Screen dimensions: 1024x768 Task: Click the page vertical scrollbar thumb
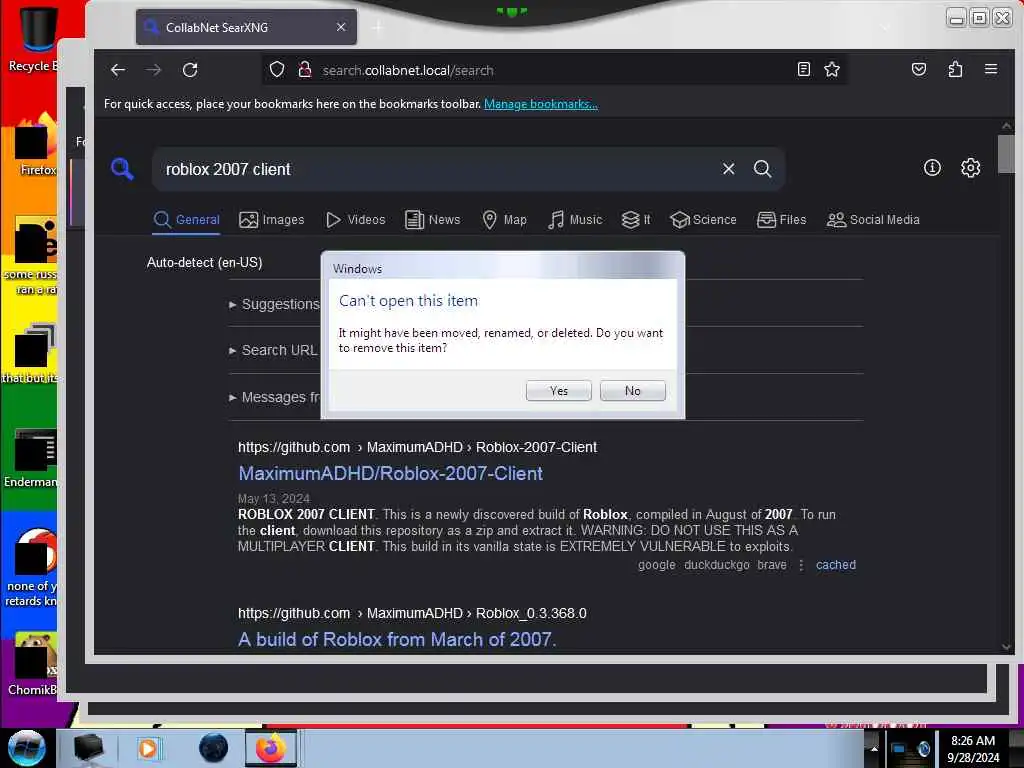tap(1006, 154)
